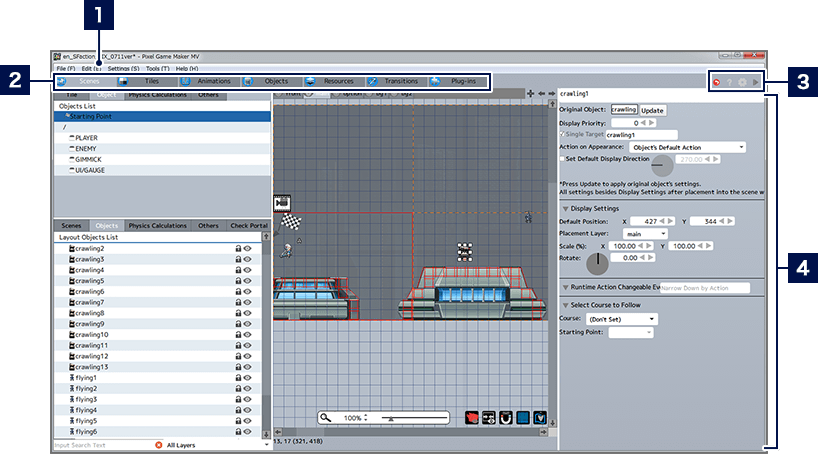Open the Animations editor tab
The image size is (818, 454).
click(x=209, y=81)
